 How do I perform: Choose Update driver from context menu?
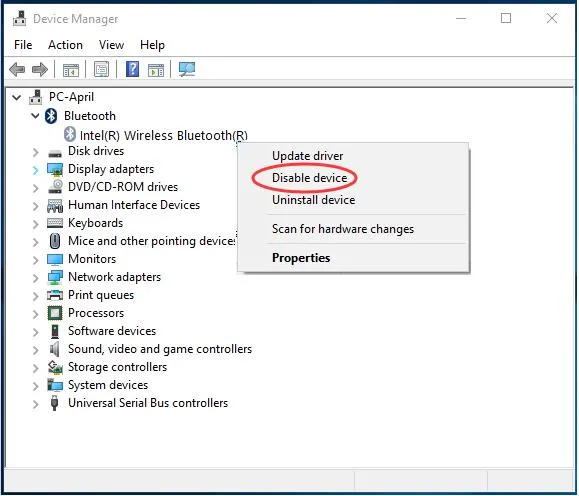click(308, 155)
